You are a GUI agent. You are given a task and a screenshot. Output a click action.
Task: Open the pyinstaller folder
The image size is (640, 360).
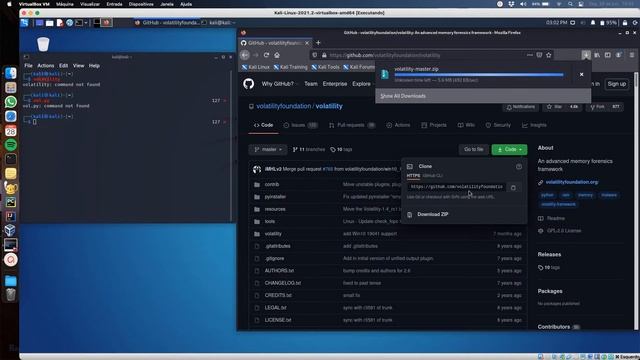coord(275,197)
